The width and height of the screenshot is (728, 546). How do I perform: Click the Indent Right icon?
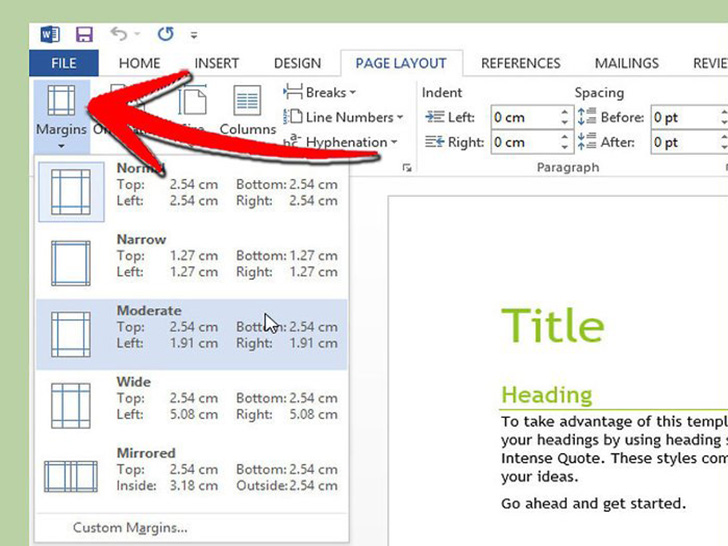point(435,142)
